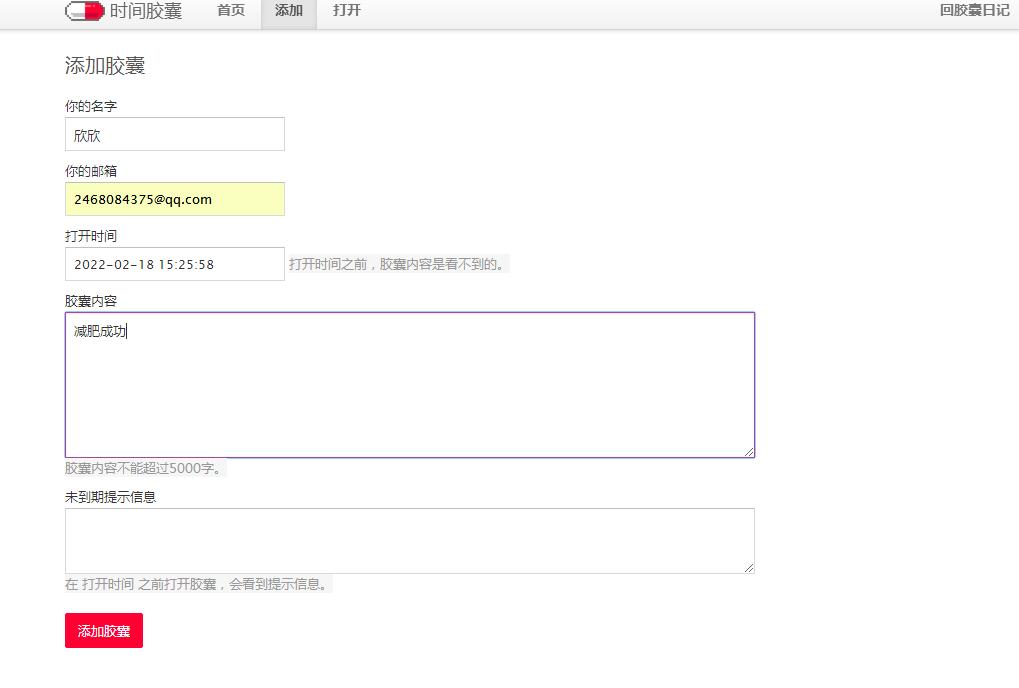Open the 回胶囊日记 link
Image resolution: width=1019 pixels, height=688 pixels.
pos(974,11)
